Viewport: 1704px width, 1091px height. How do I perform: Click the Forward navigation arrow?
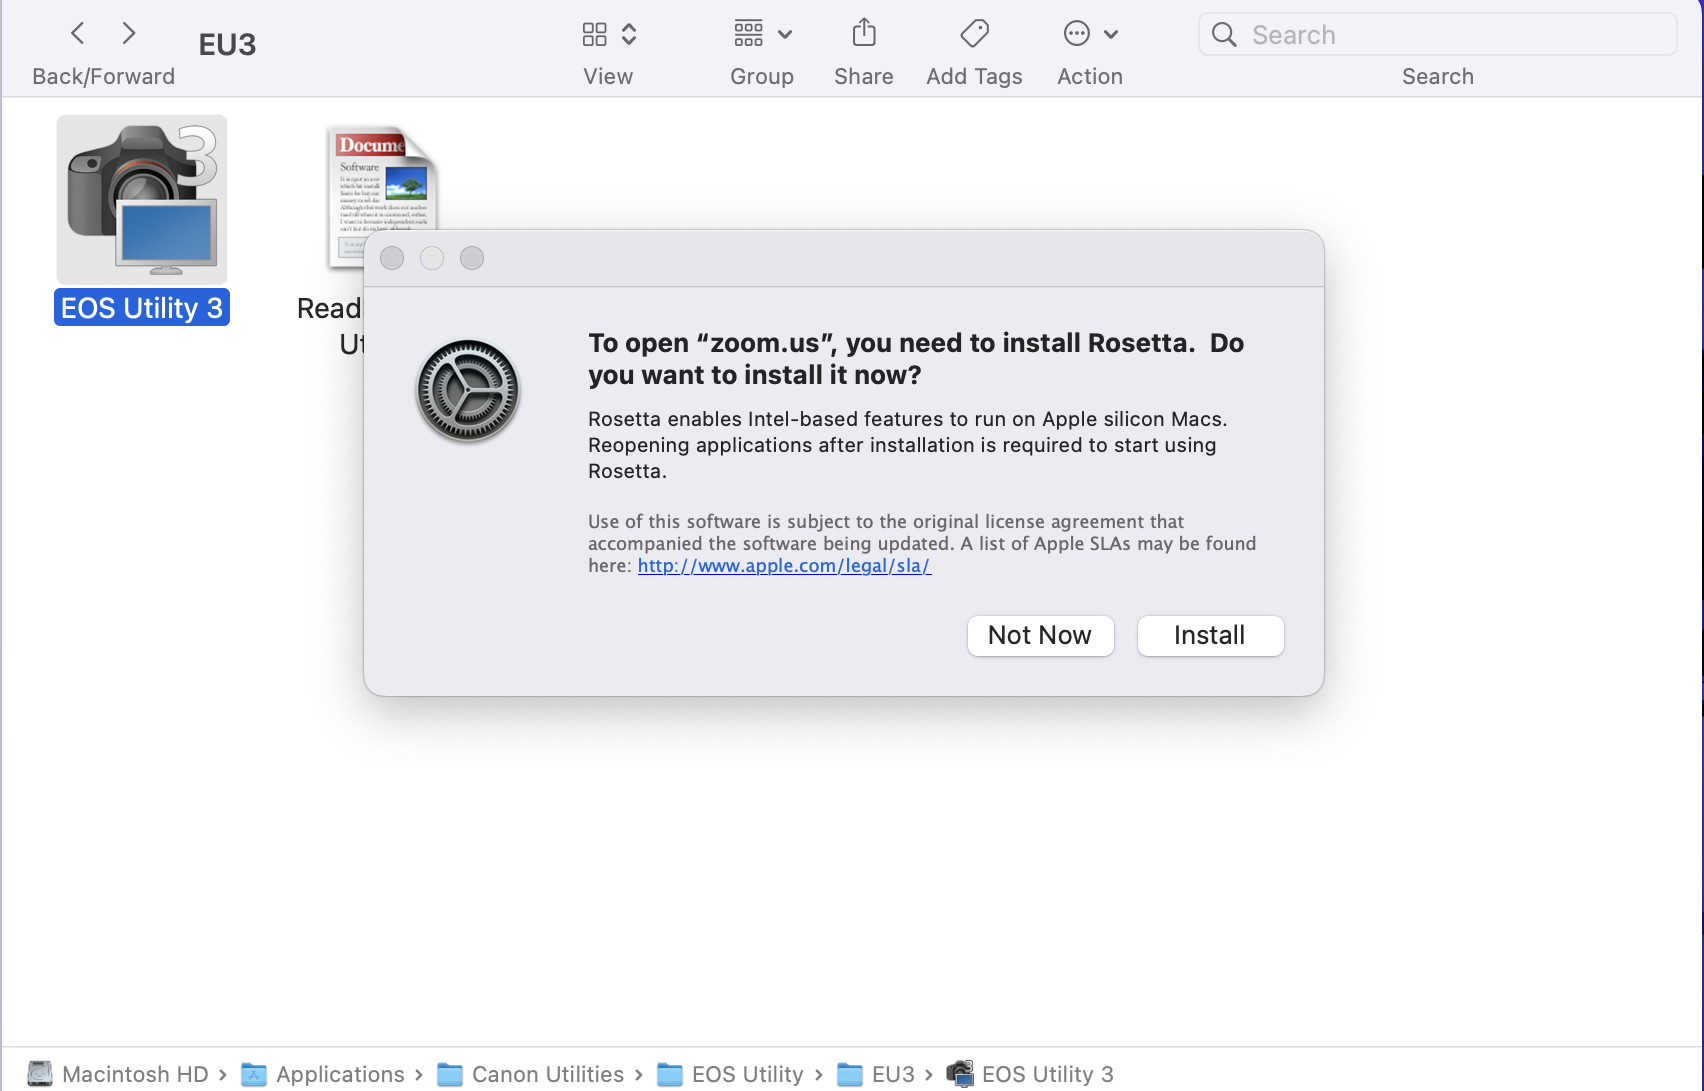click(x=128, y=33)
